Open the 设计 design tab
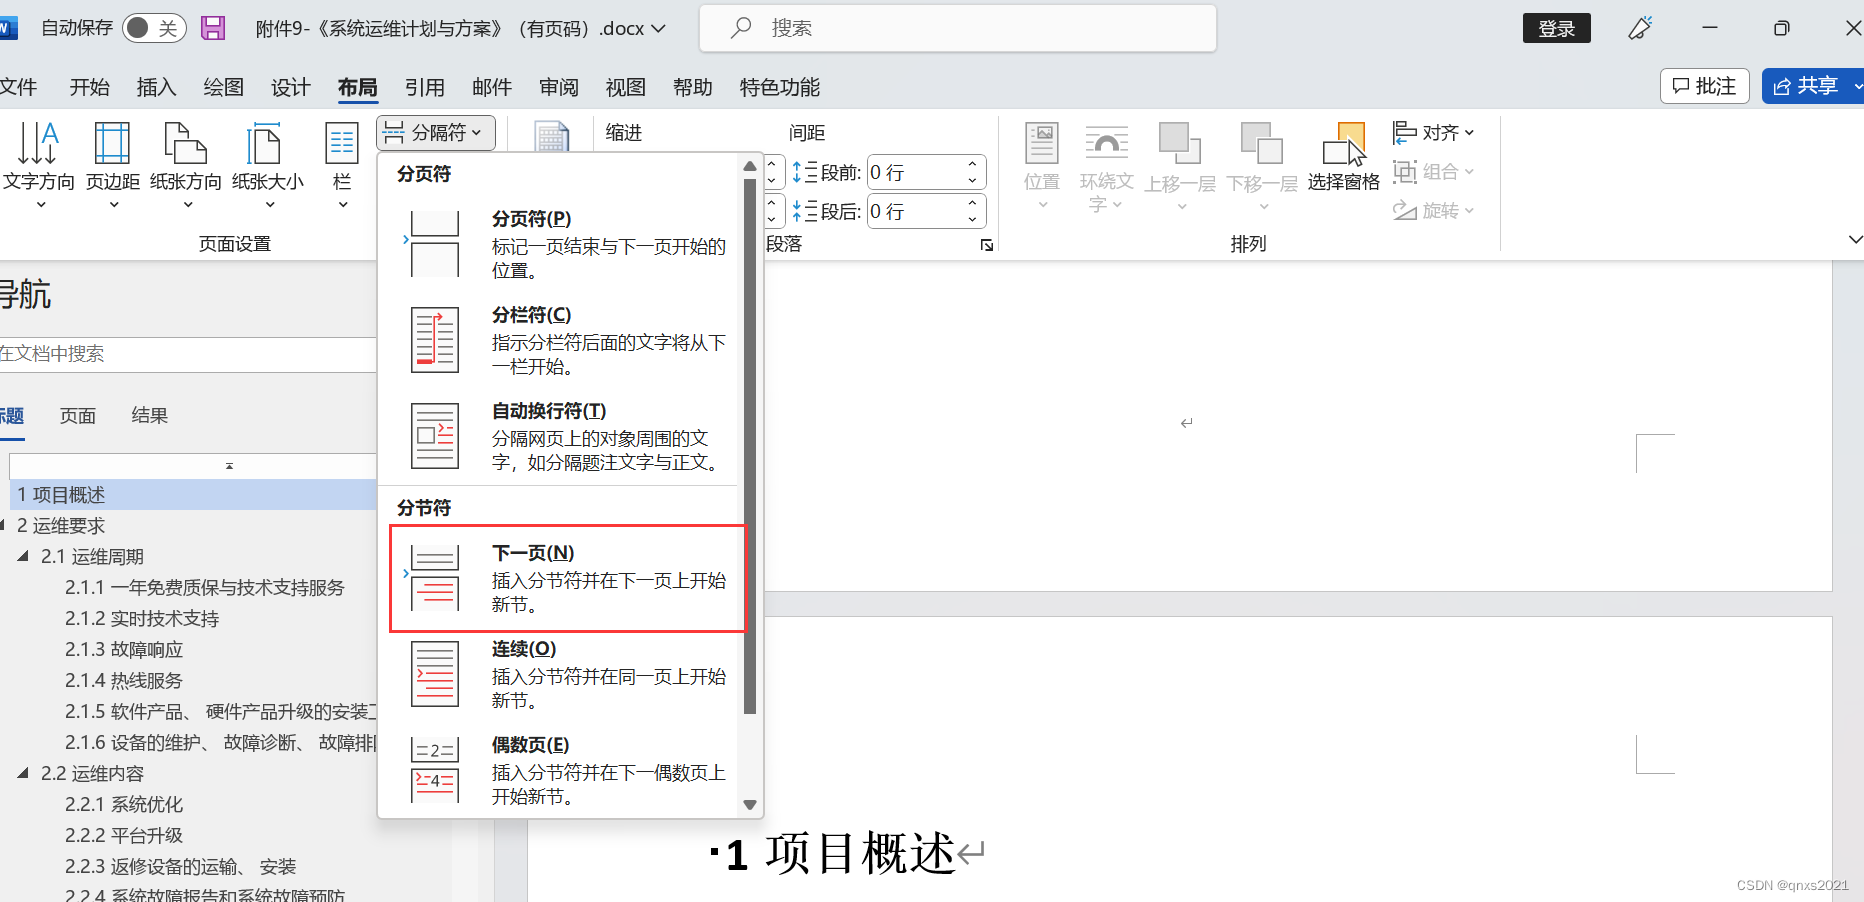This screenshot has height=902, width=1864. (290, 87)
